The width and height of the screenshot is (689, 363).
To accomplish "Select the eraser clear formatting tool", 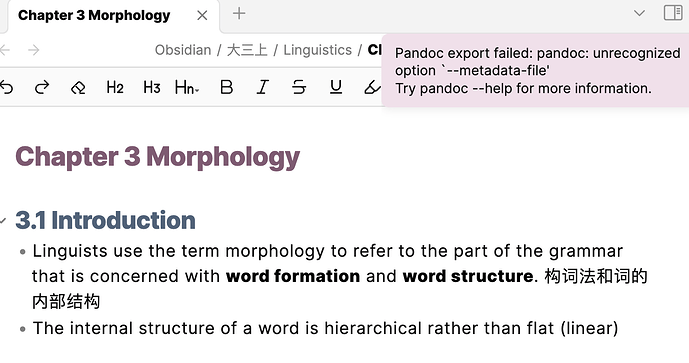I will (78, 87).
